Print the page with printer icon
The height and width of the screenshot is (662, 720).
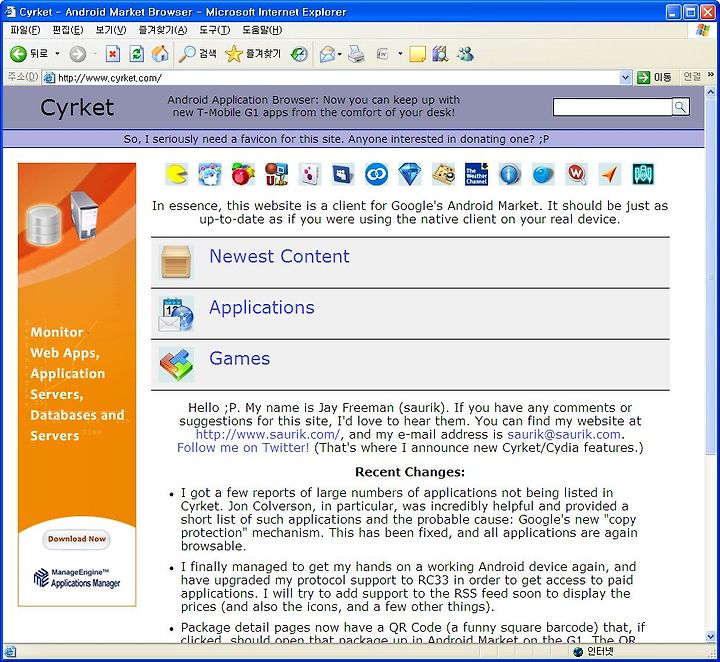(356, 54)
